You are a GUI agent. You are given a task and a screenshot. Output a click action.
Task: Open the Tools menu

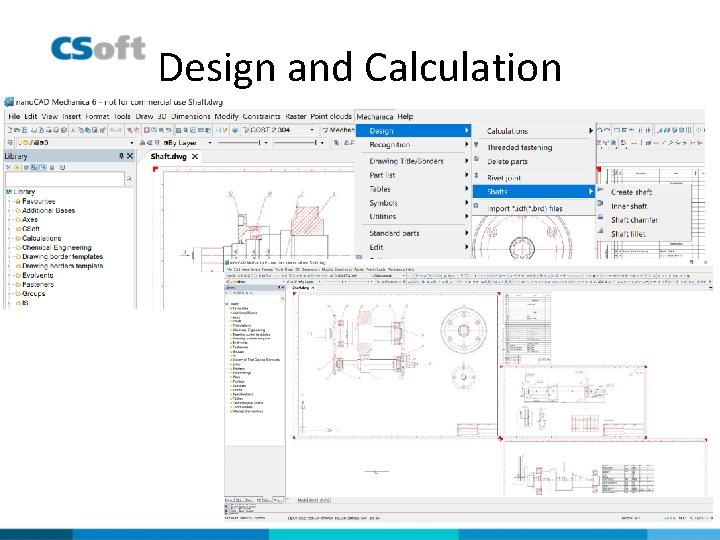tap(122, 117)
